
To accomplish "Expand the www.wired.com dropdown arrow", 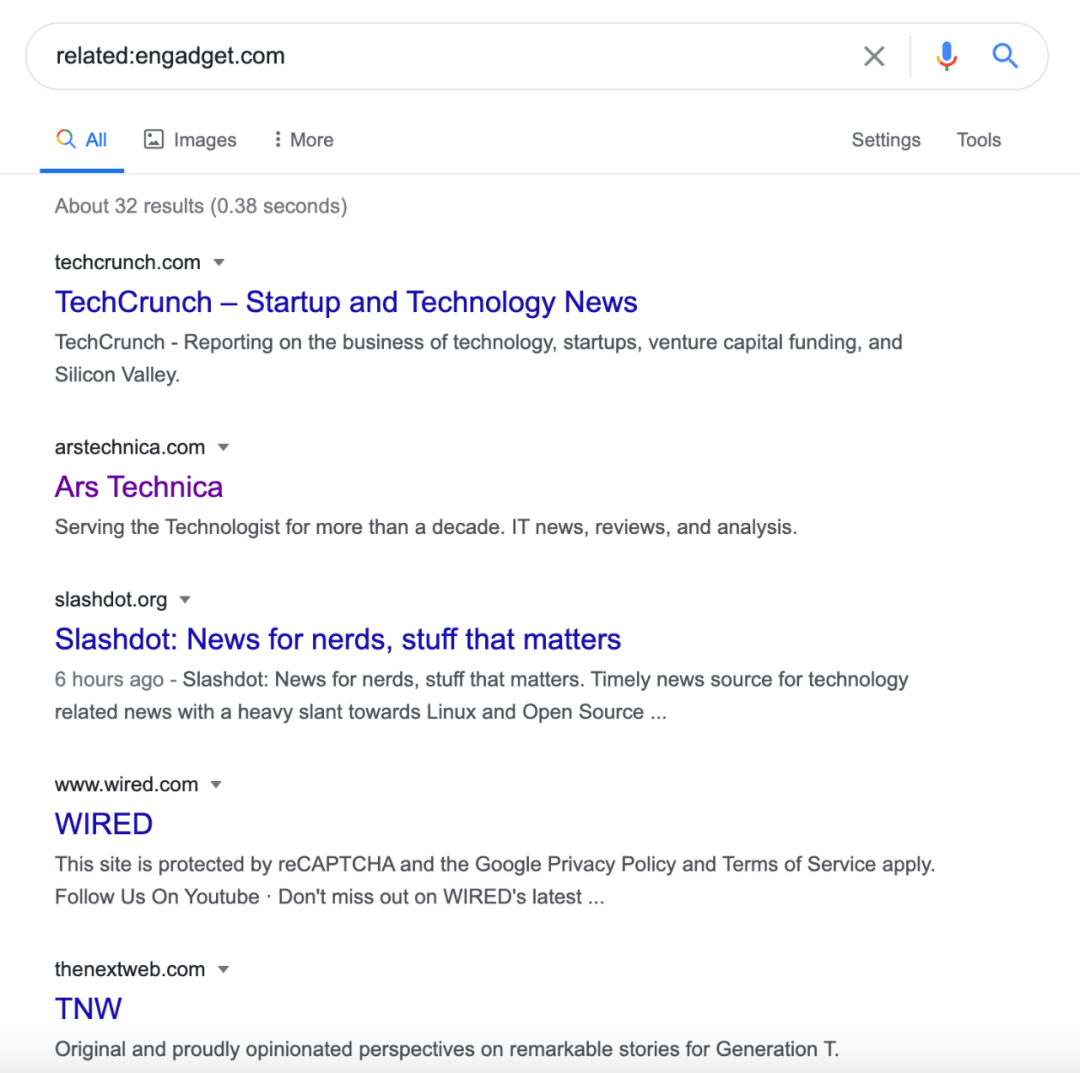I will pyautogui.click(x=216, y=784).
